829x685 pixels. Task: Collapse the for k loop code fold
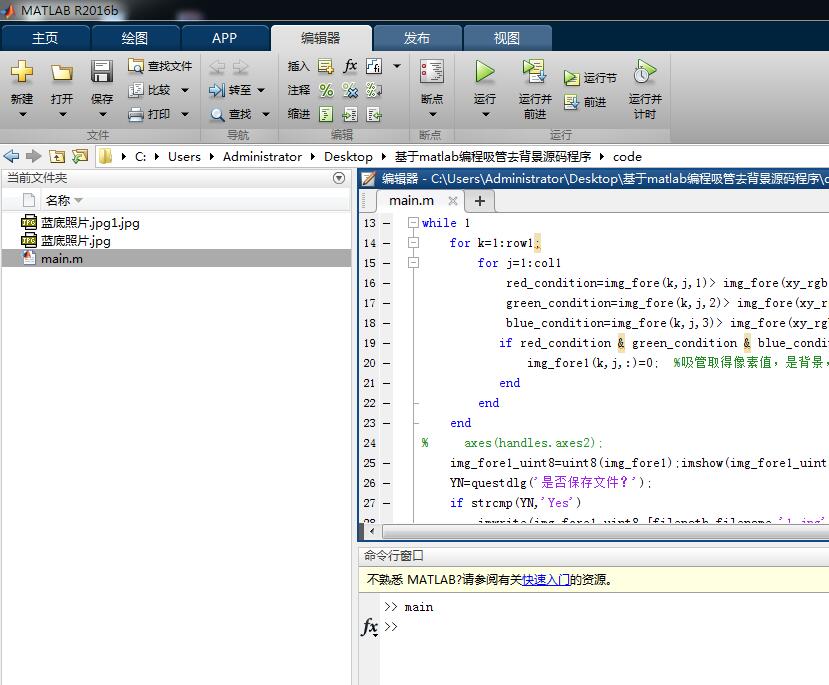[x=413, y=243]
